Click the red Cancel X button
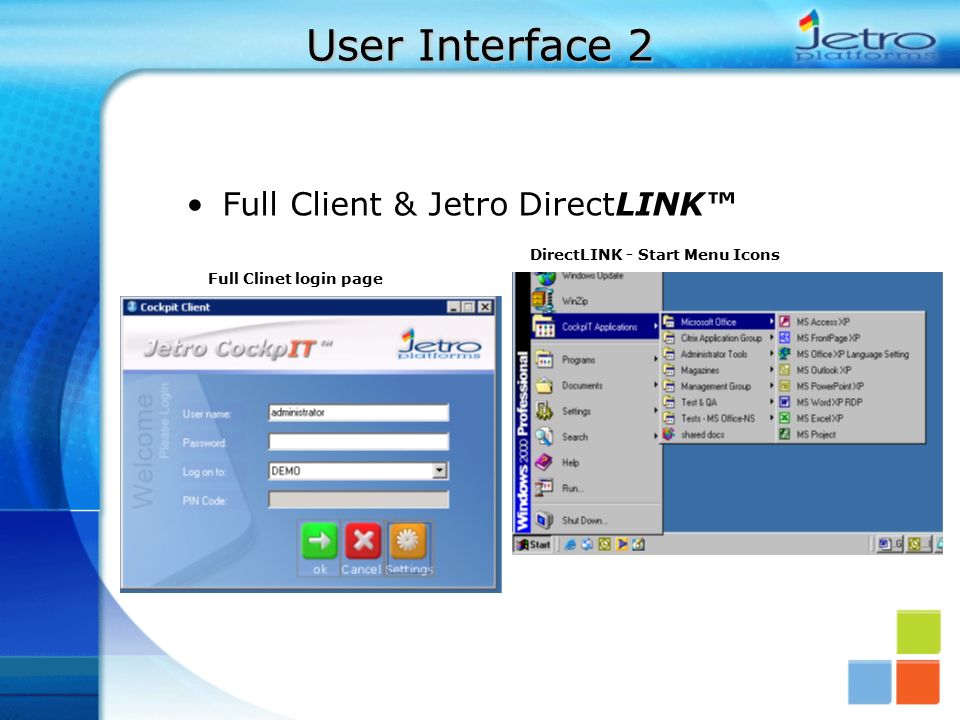 click(363, 541)
